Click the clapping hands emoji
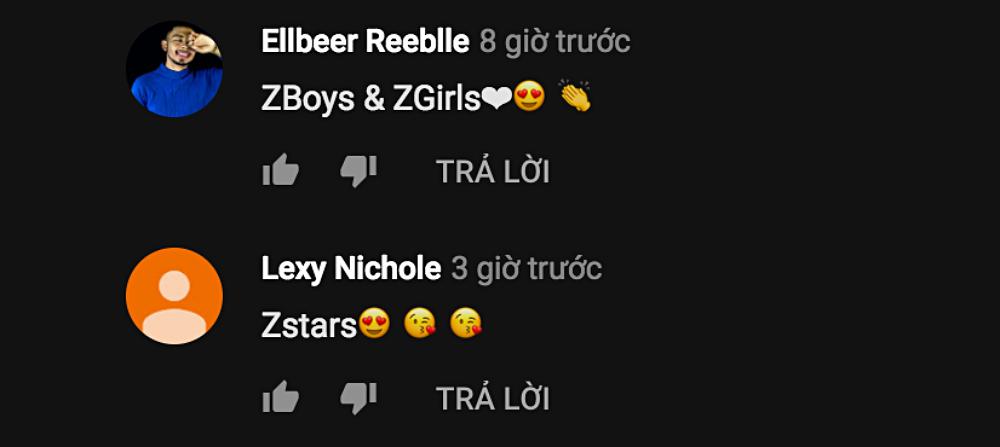The height and width of the screenshot is (447, 1000). pyautogui.click(x=575, y=96)
